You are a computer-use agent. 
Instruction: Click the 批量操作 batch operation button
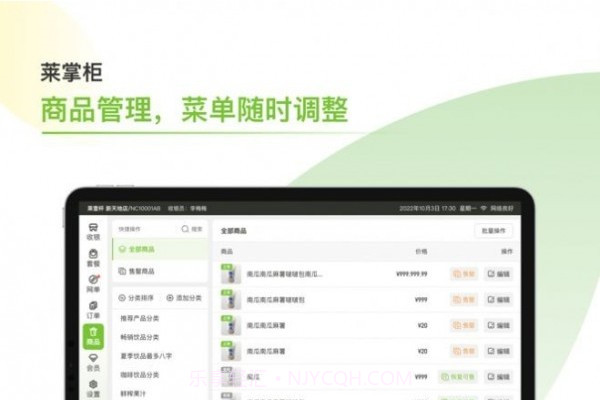point(494,231)
